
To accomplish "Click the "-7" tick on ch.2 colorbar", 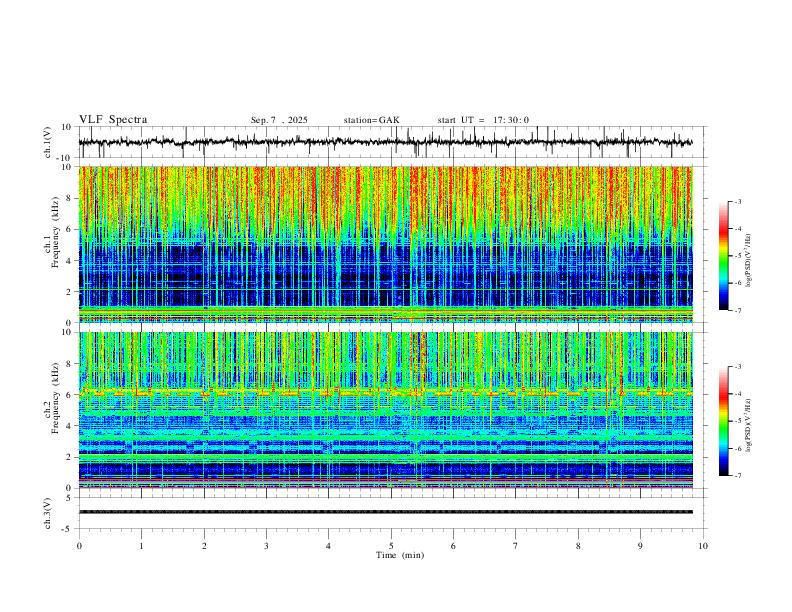I will tap(737, 476).
